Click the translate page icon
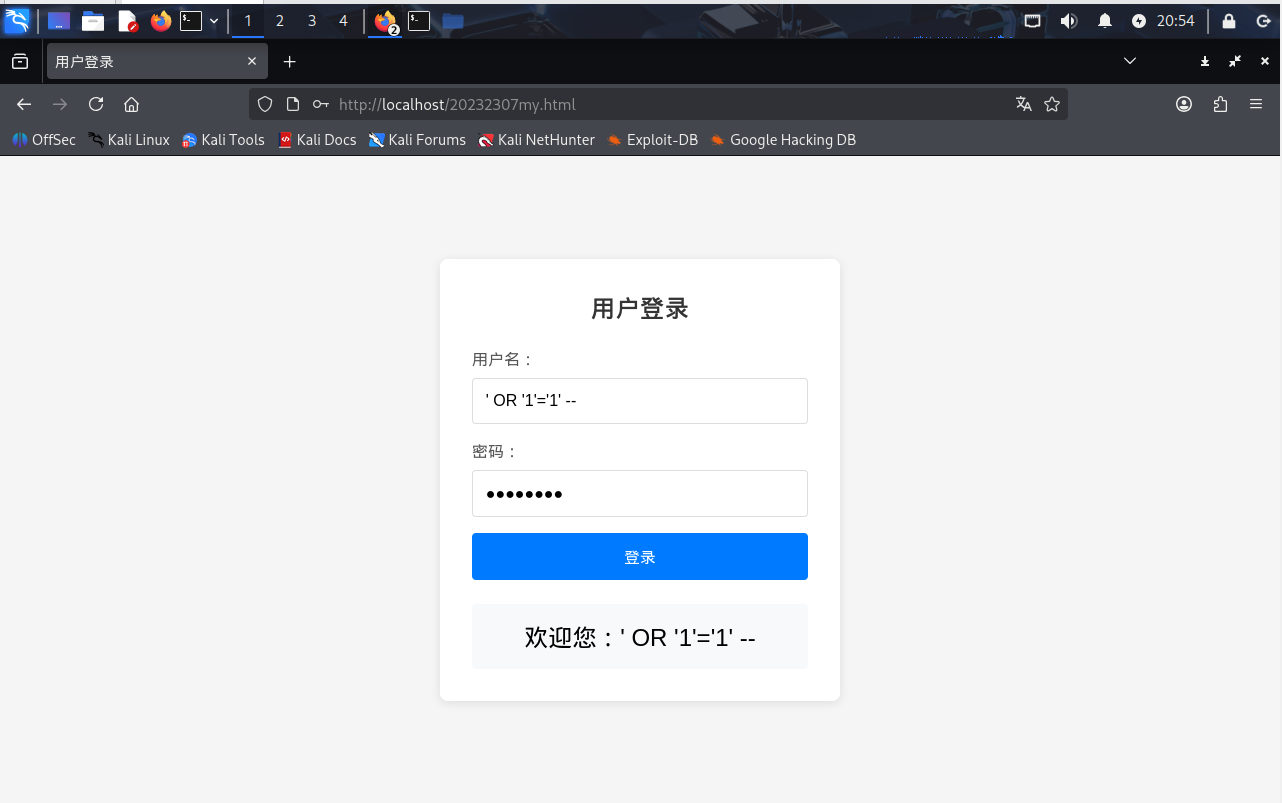Image resolution: width=1282 pixels, height=803 pixels. pyautogui.click(x=1023, y=104)
